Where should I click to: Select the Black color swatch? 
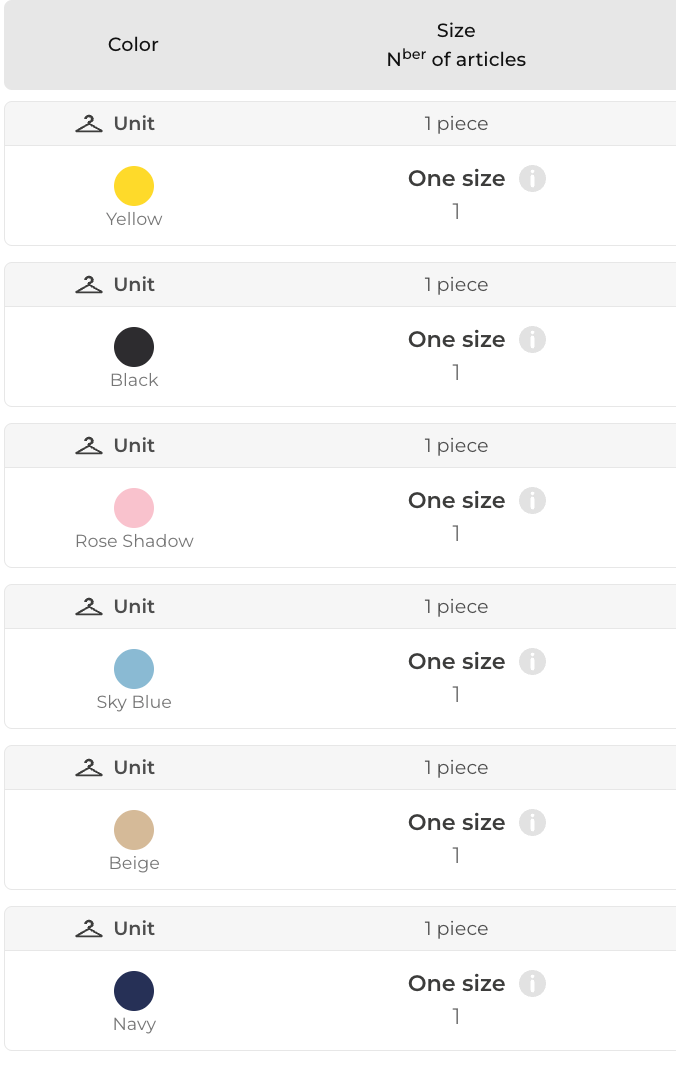pyautogui.click(x=134, y=348)
